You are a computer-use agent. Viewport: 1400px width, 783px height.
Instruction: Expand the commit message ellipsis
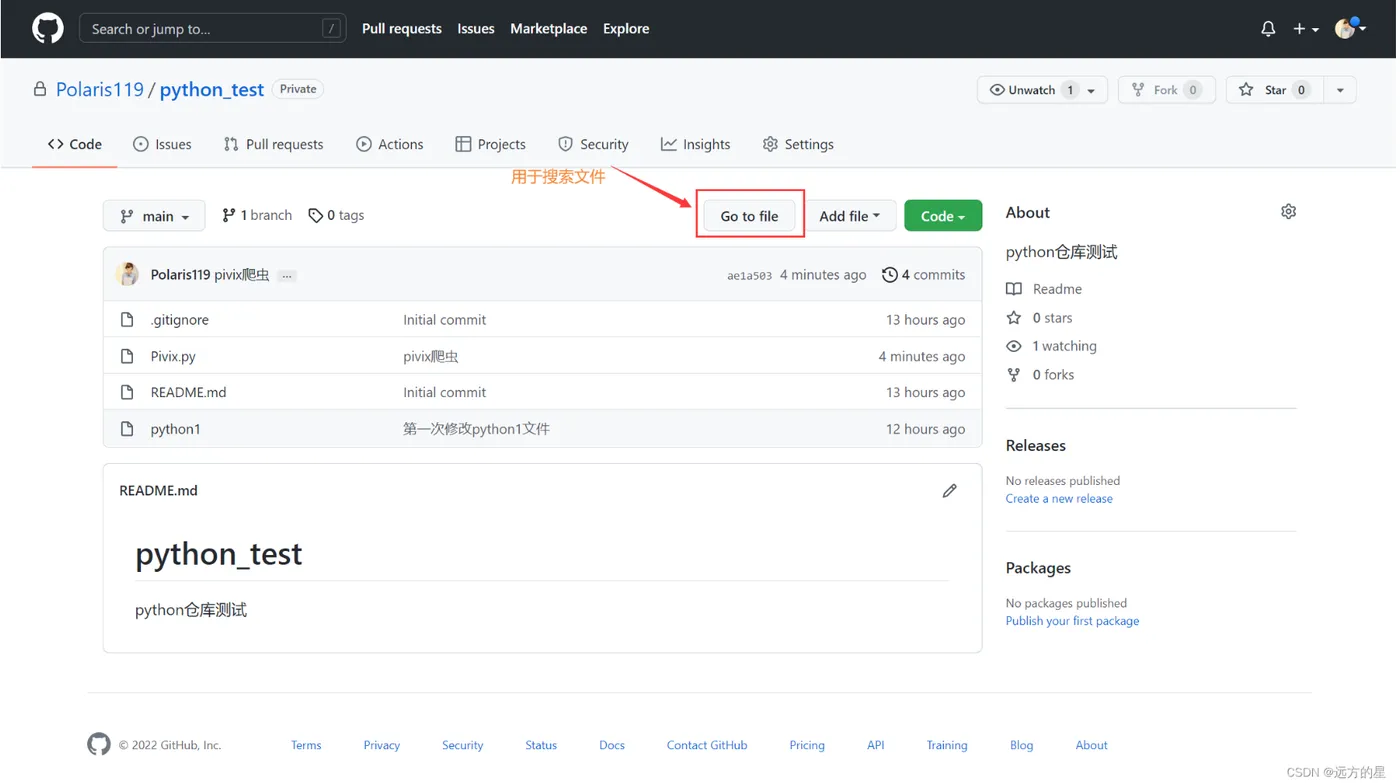[x=288, y=276]
